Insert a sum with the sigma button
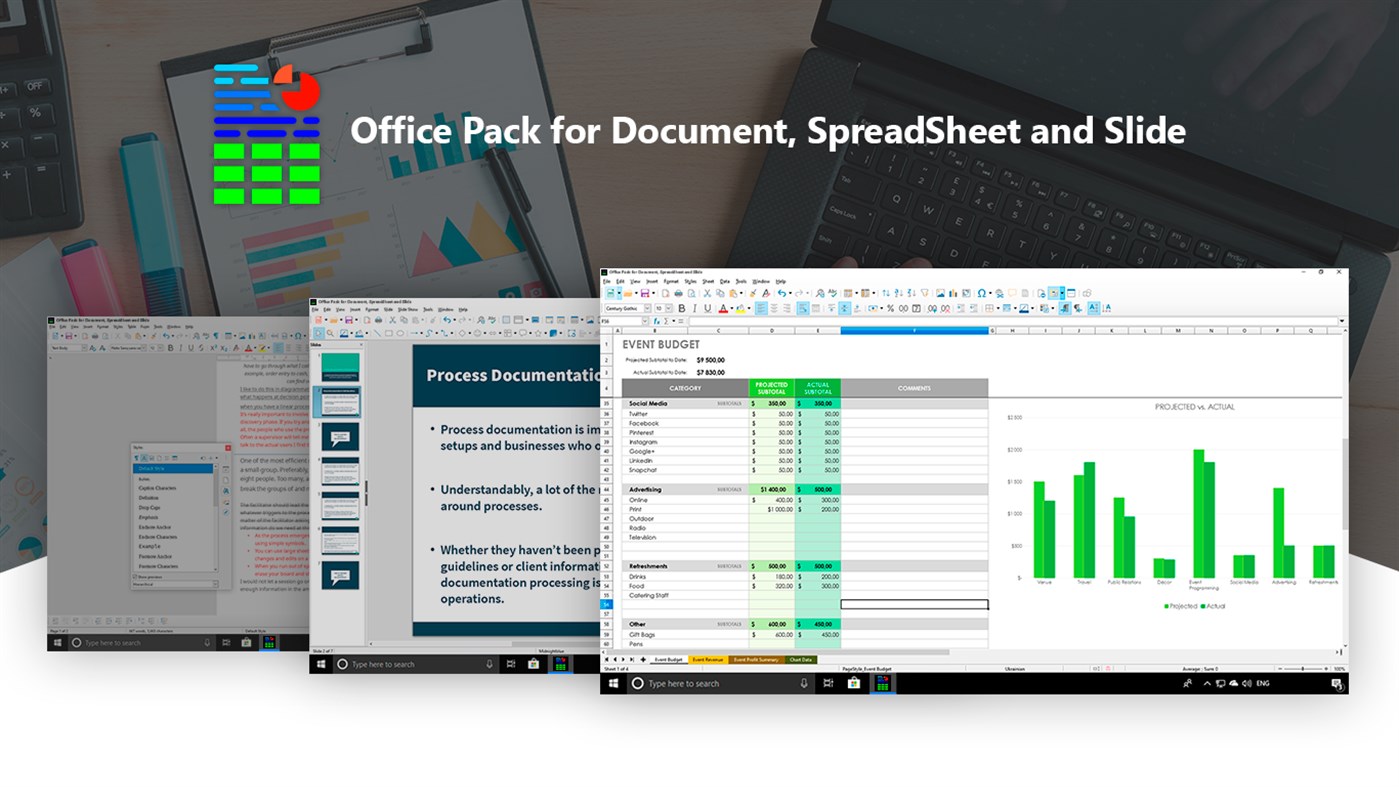Screen dimensions: 1399x787 click(x=666, y=321)
